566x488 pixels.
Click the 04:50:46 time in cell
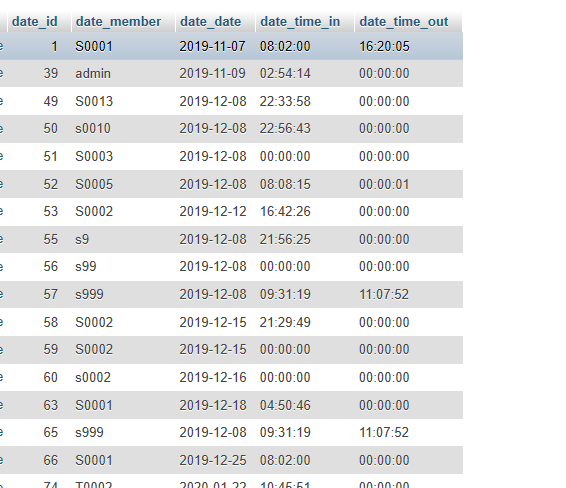[285, 405]
